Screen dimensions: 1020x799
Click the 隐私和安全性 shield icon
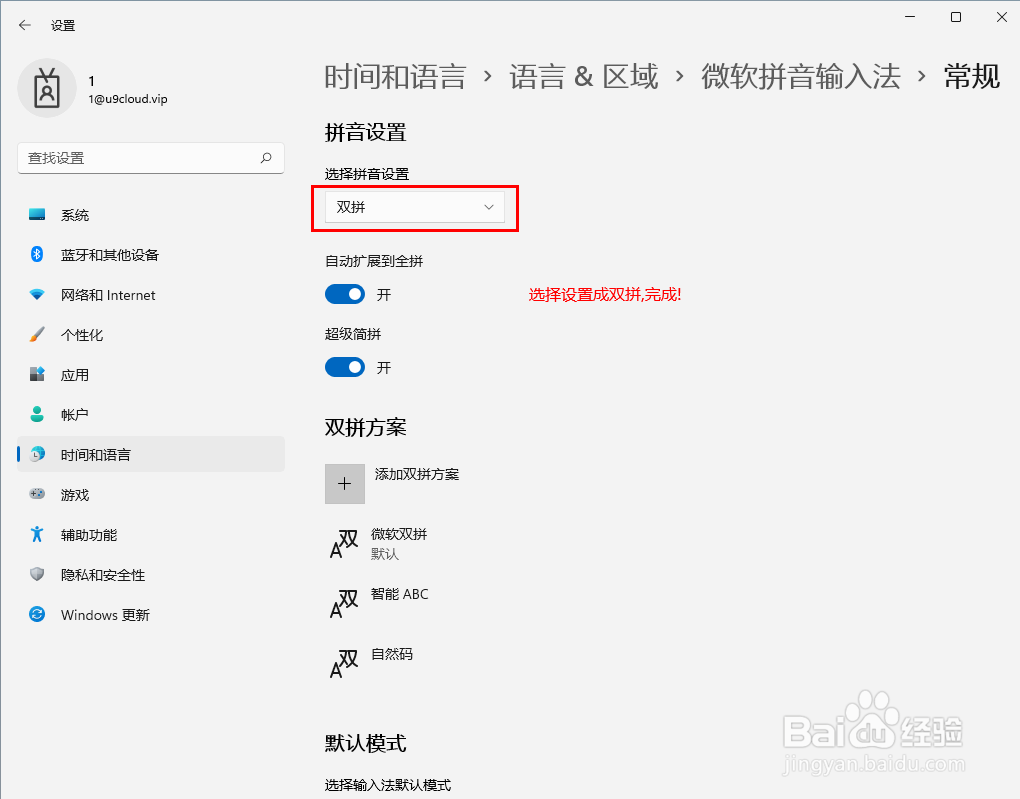click(x=37, y=574)
